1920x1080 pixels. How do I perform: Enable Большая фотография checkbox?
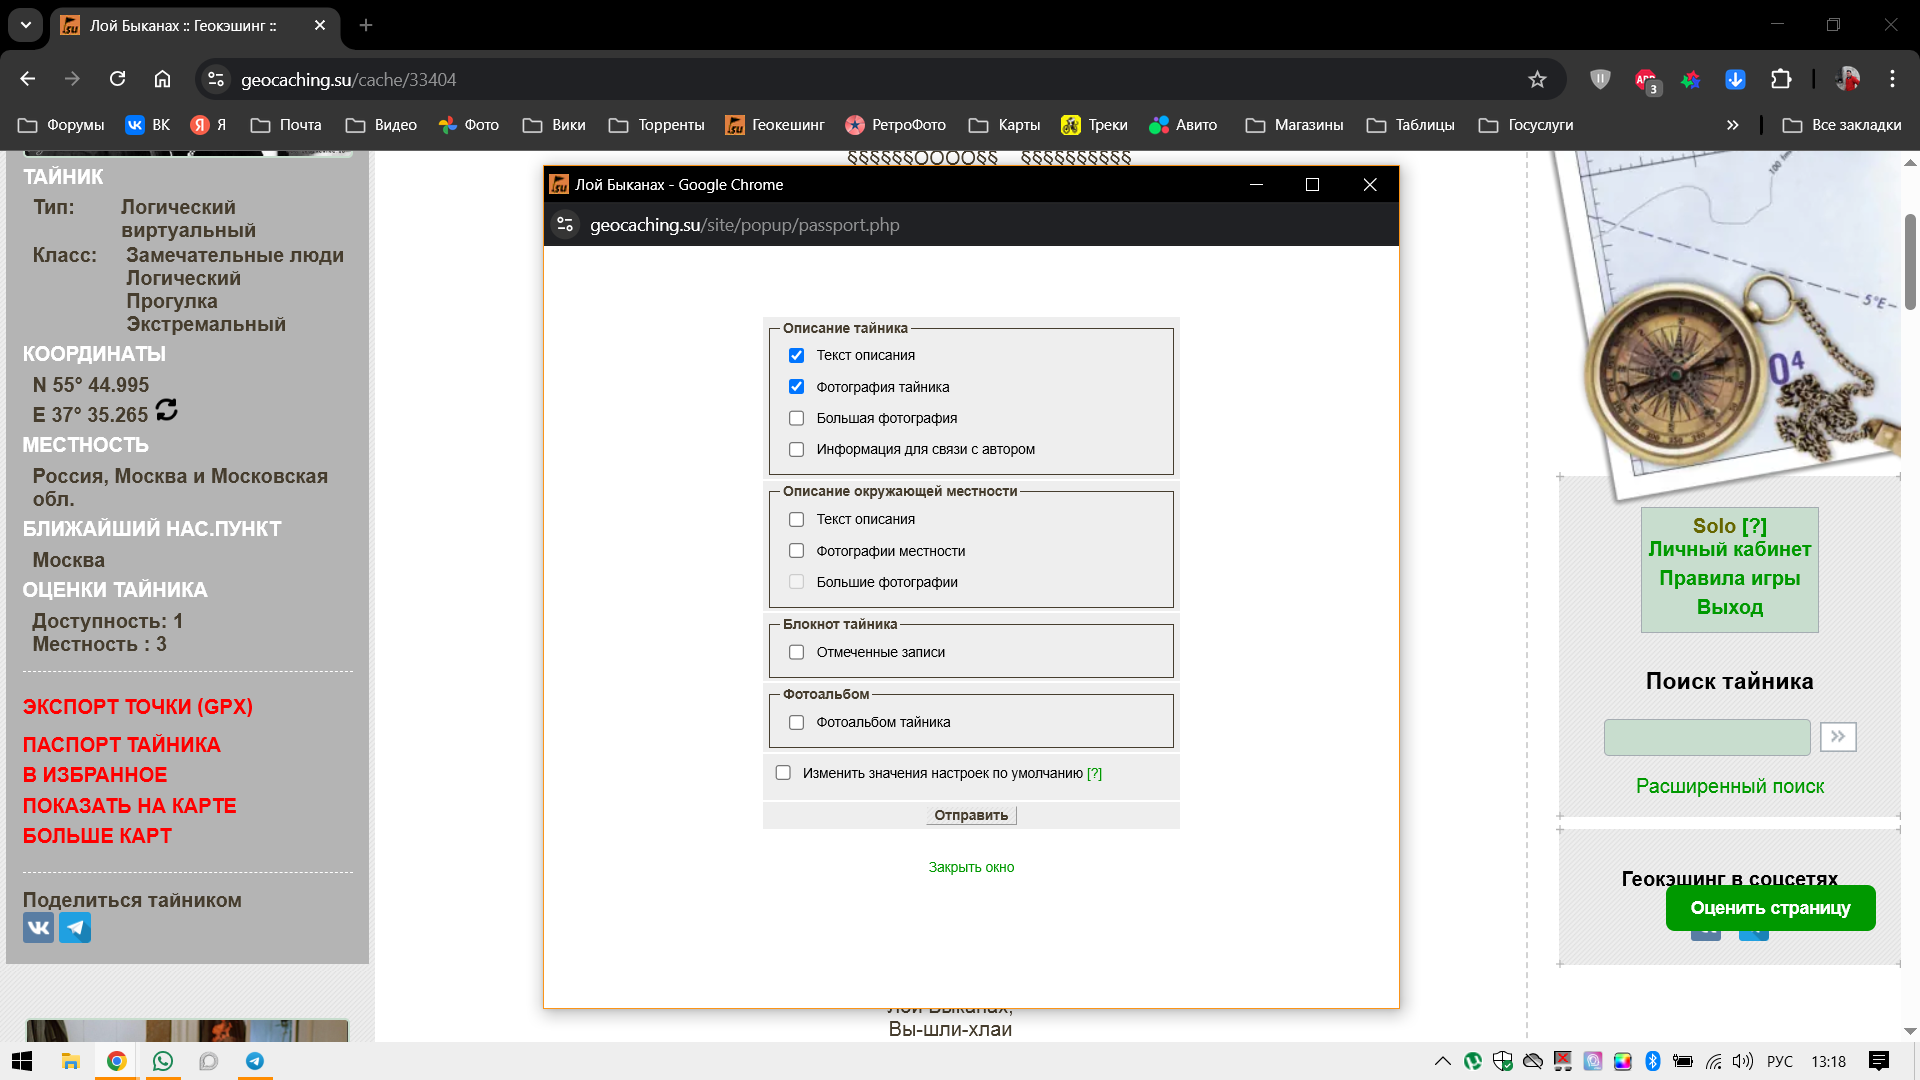click(796, 418)
